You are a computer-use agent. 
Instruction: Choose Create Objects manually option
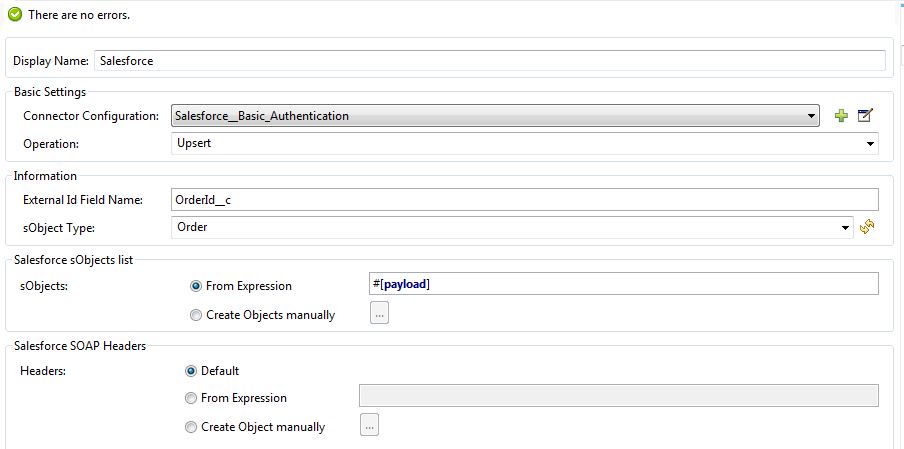point(195,315)
